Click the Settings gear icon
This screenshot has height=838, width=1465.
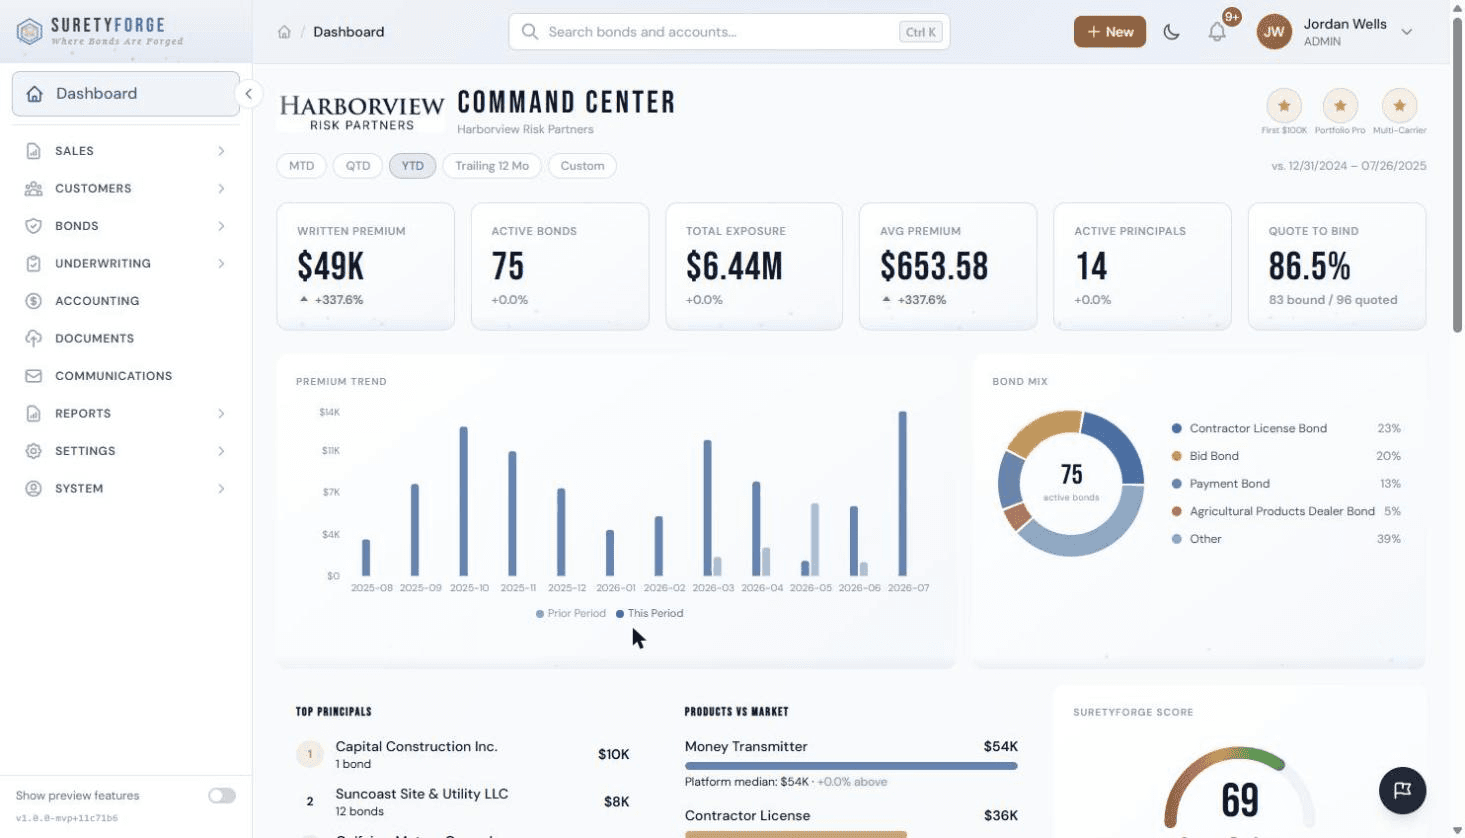pos(34,451)
